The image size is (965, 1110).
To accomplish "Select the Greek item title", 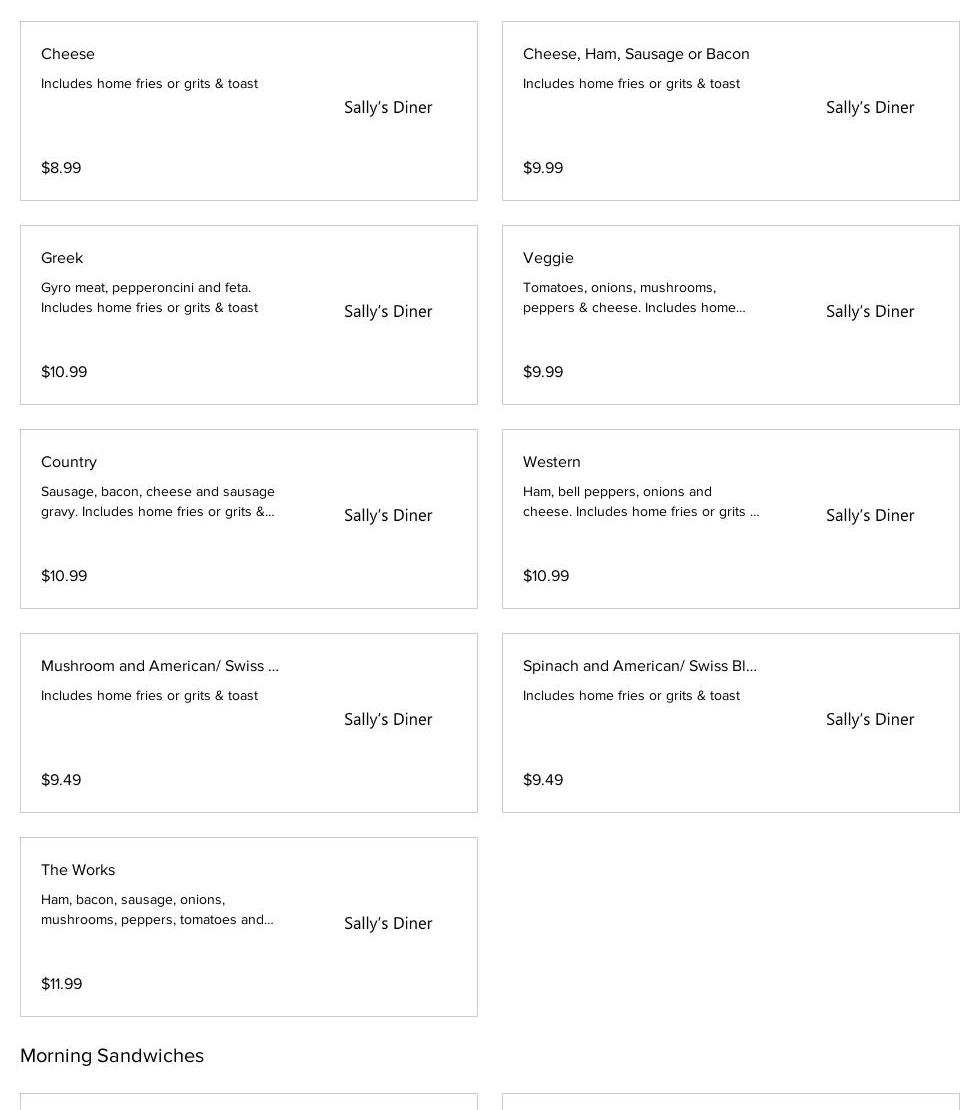I will (62, 258).
